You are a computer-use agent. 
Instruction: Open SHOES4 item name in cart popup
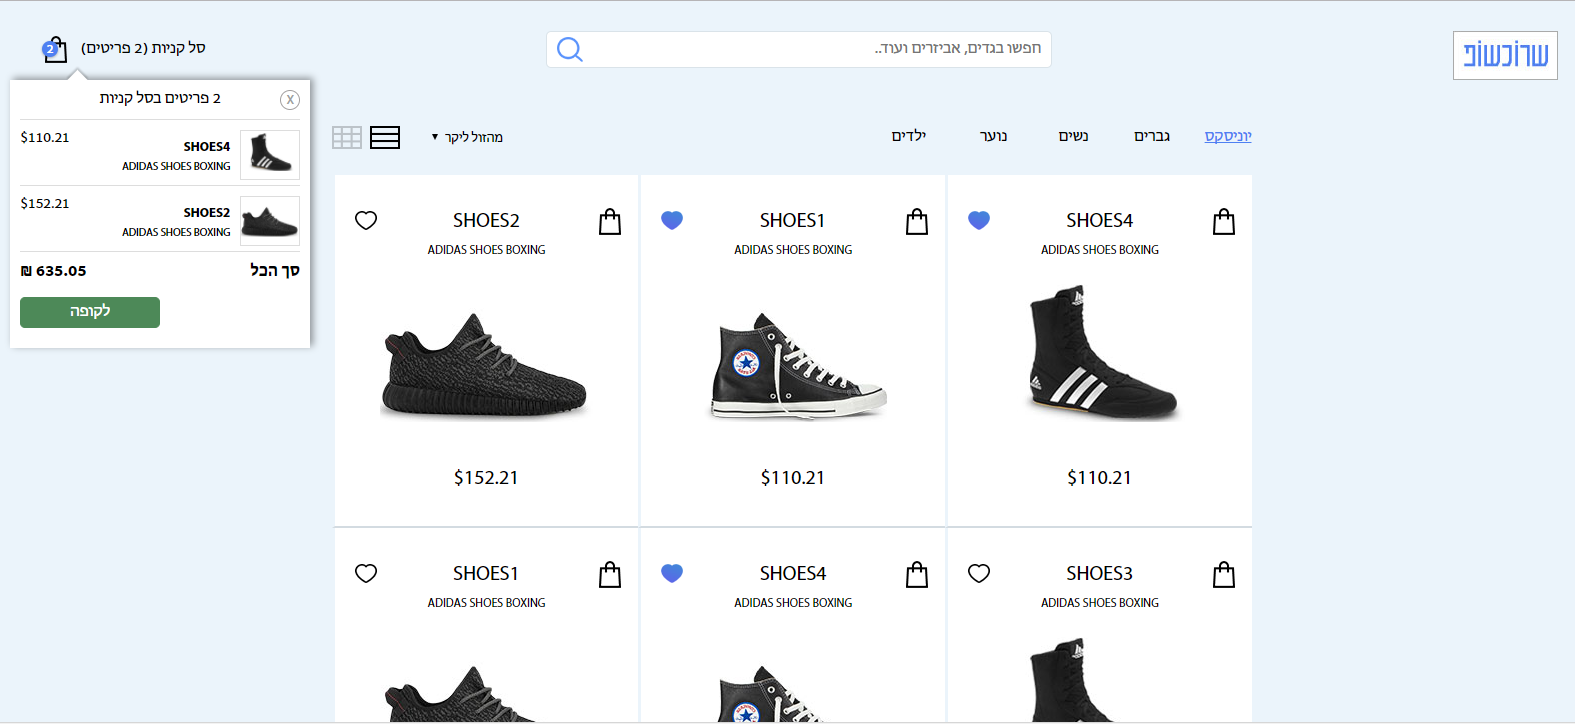[x=207, y=147]
